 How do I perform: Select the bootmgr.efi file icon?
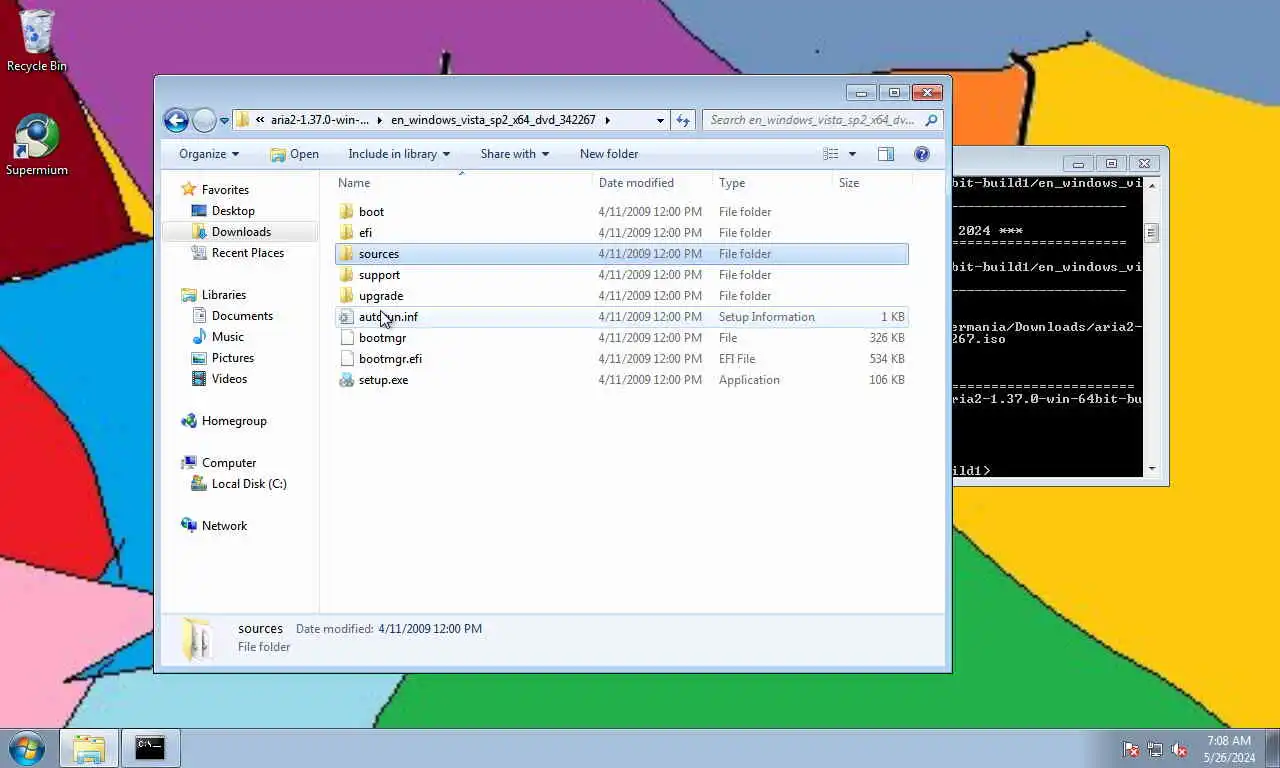point(346,358)
